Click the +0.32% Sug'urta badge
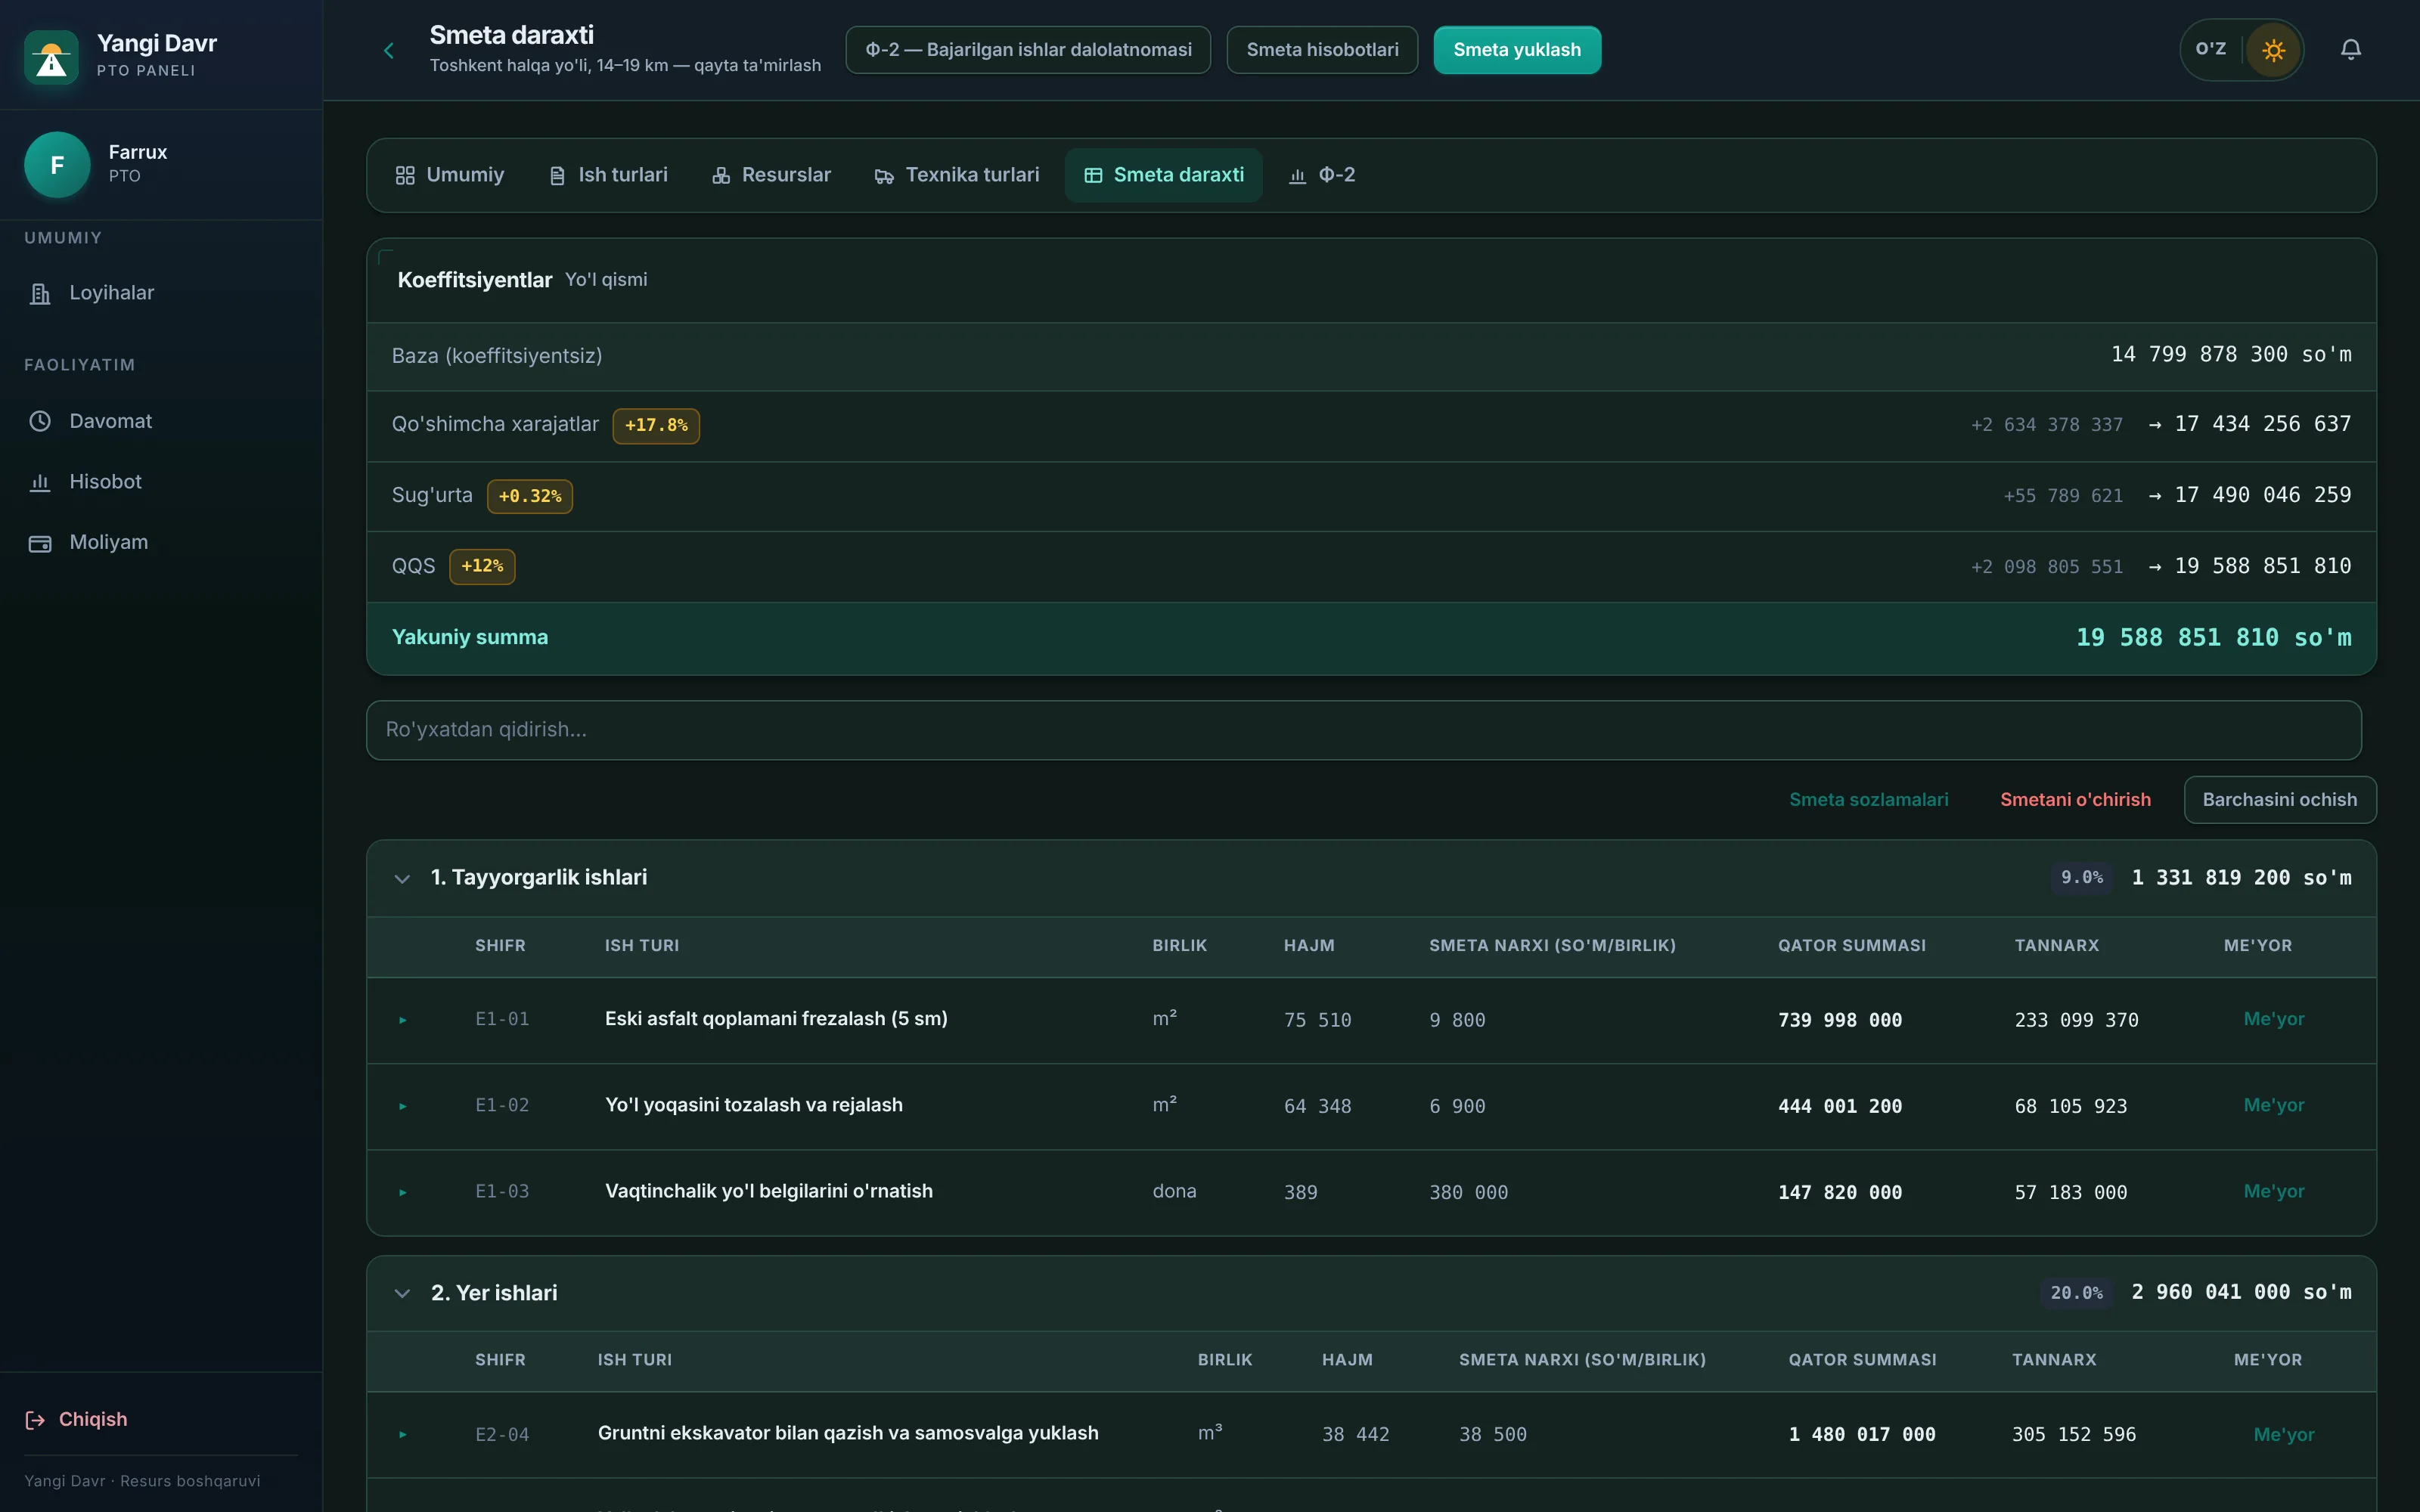The image size is (2420, 1512). [530, 496]
